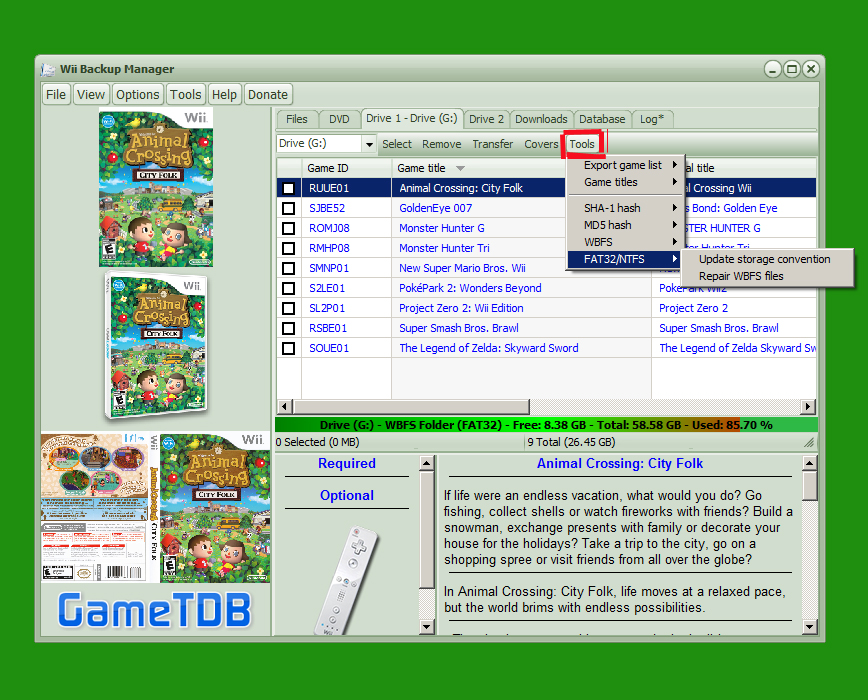868x700 pixels.
Task: Switch to the Drive 2 tab
Action: (487, 119)
